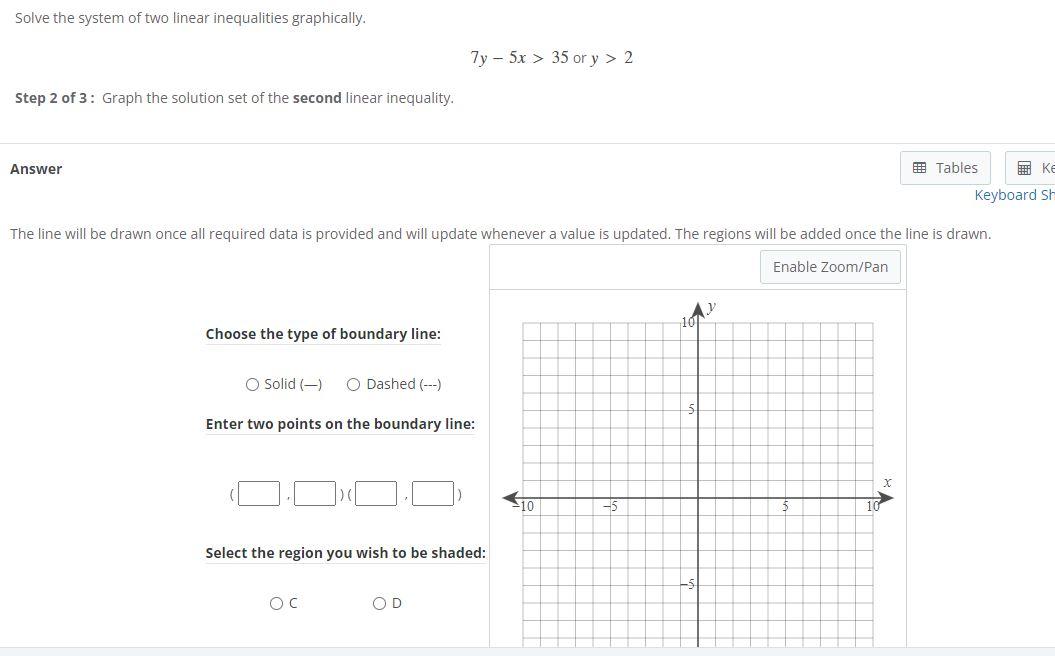Click the first point's x-coordinate input box
Image resolution: width=1055 pixels, height=656 pixels.
coord(258,492)
